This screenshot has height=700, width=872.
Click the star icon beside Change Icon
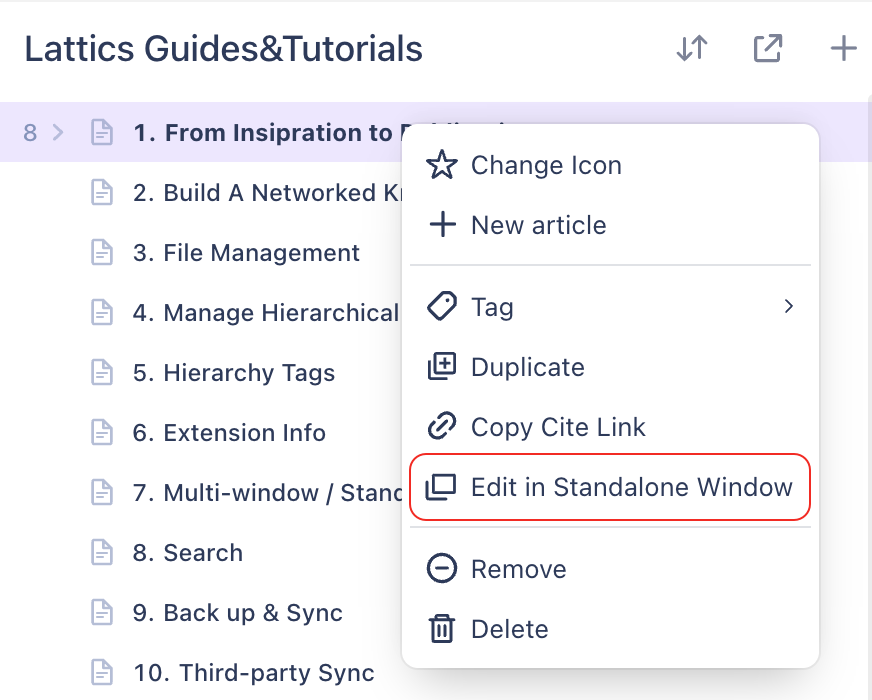pyautogui.click(x=442, y=165)
